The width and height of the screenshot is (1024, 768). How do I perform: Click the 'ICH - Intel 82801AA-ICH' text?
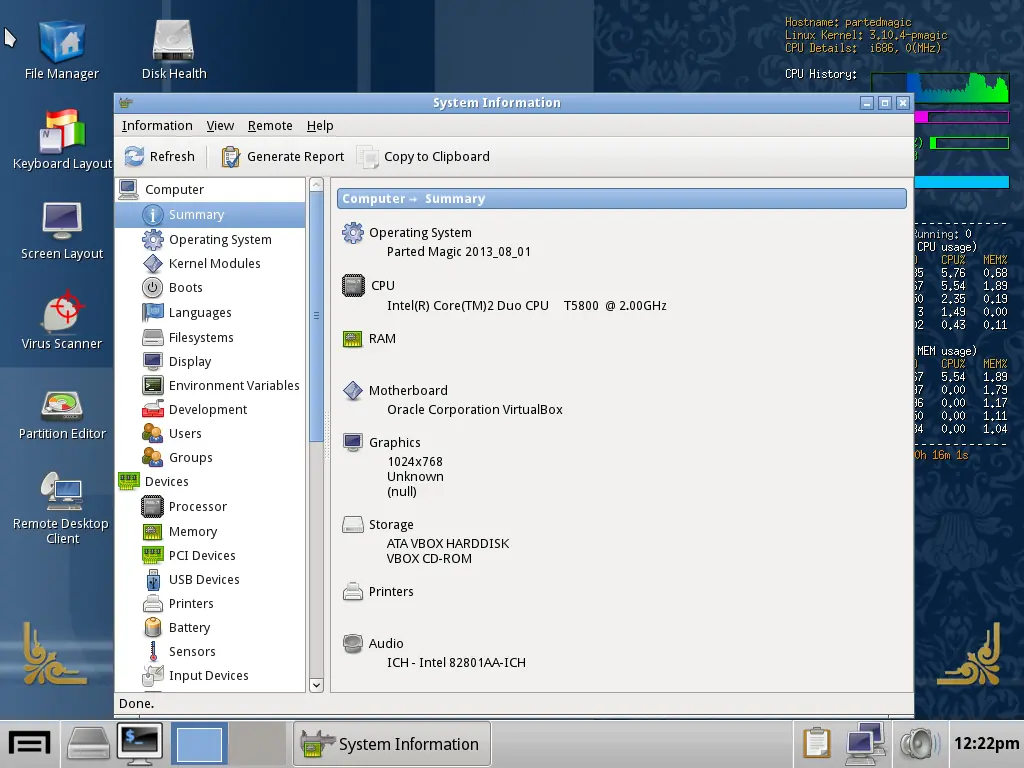[456, 663]
